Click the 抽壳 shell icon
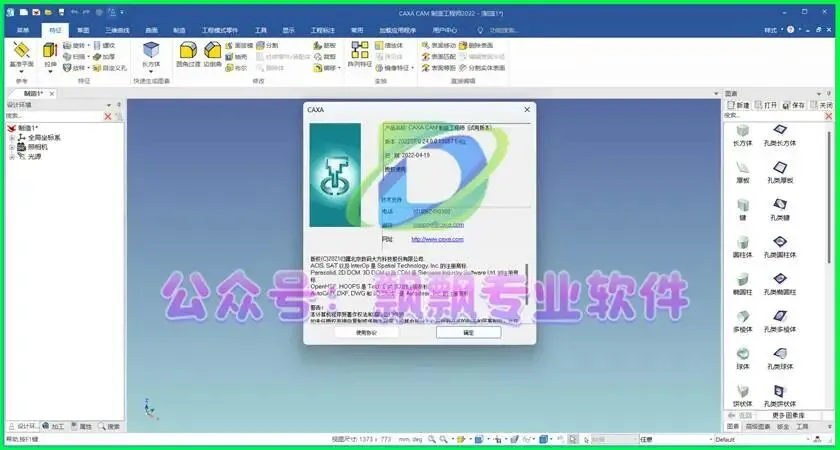This screenshot has width=840, height=450. tap(229, 57)
